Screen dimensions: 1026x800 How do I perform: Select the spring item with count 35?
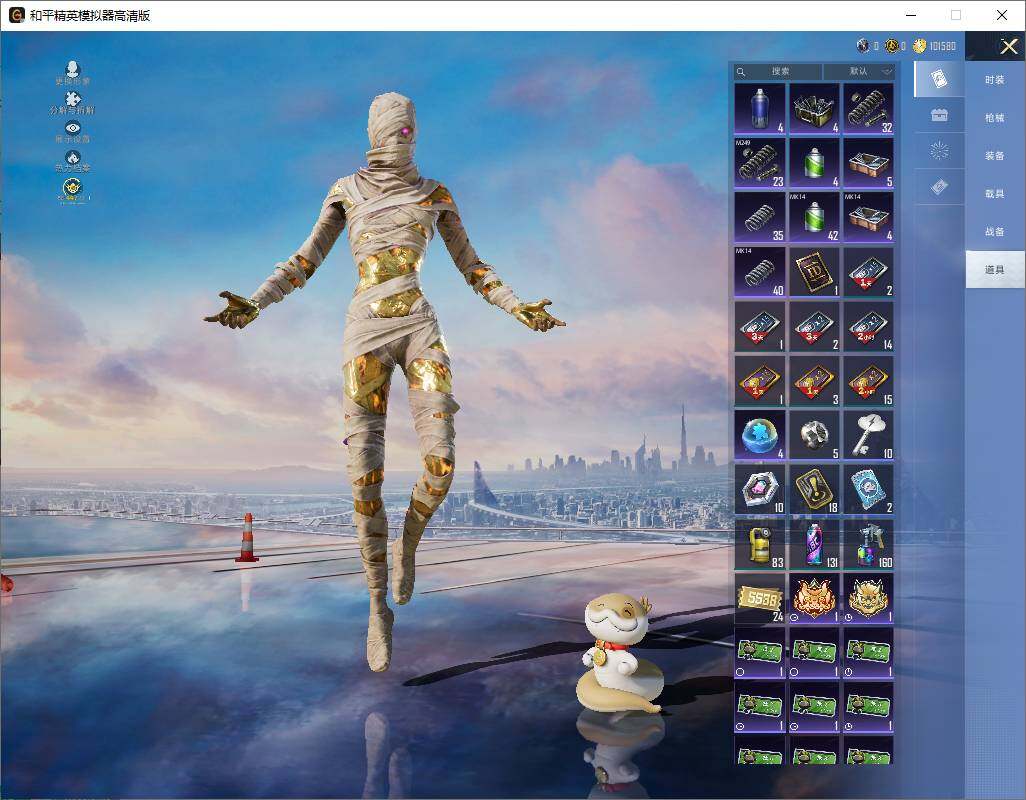click(x=760, y=217)
